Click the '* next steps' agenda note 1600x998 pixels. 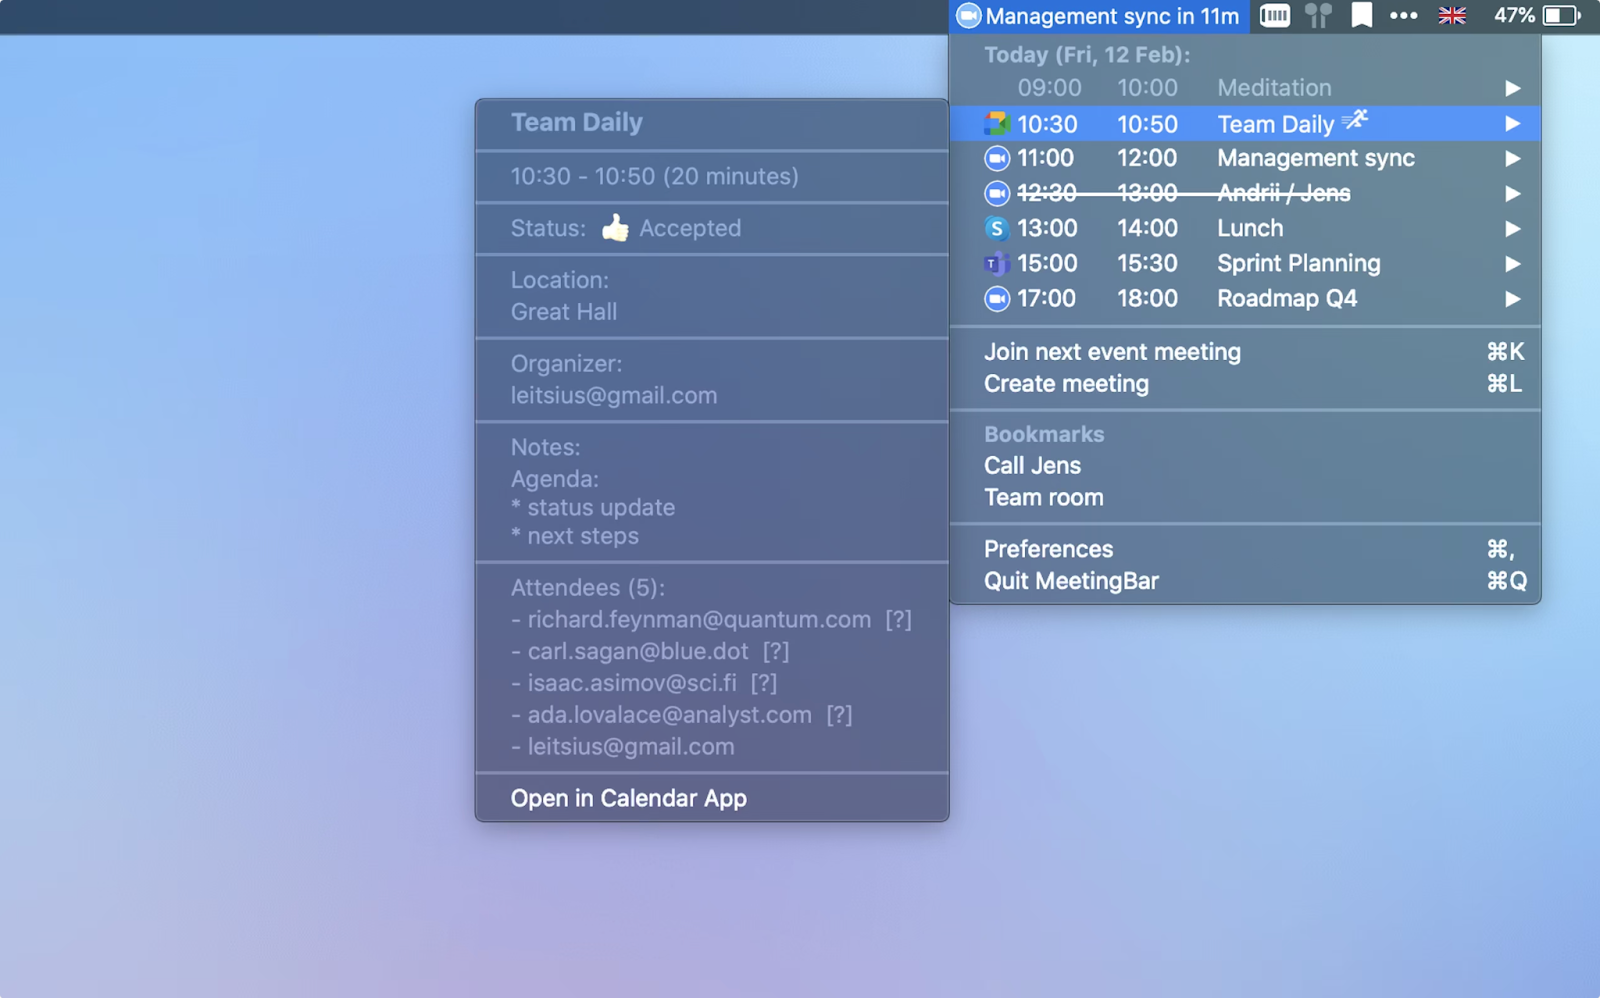coord(575,537)
